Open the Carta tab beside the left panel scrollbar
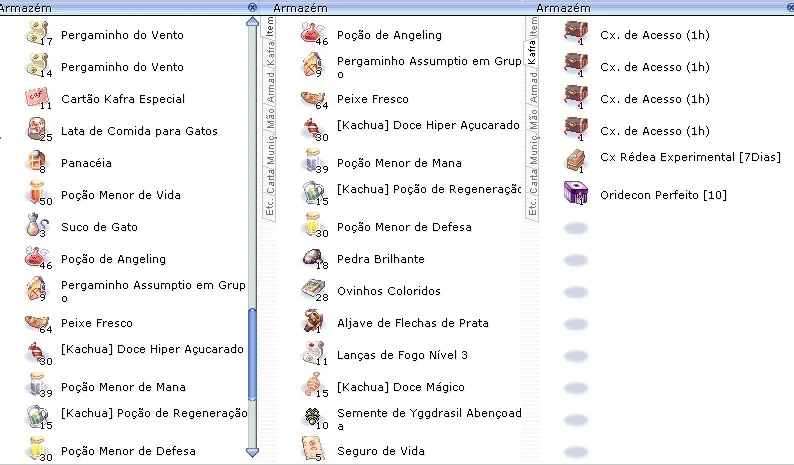Image resolution: width=794 pixels, height=465 pixels. tap(270, 181)
